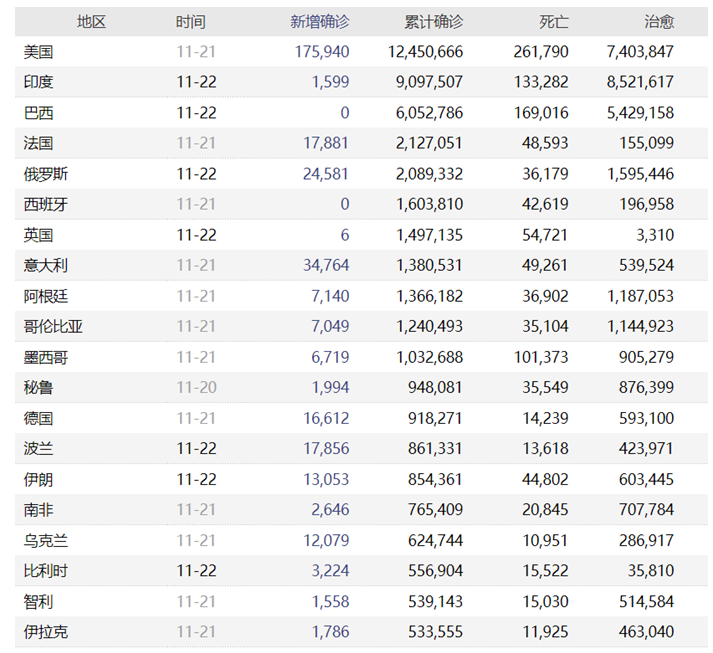Click the 地区 column header
The height and width of the screenshot is (653, 713).
tap(91, 22)
